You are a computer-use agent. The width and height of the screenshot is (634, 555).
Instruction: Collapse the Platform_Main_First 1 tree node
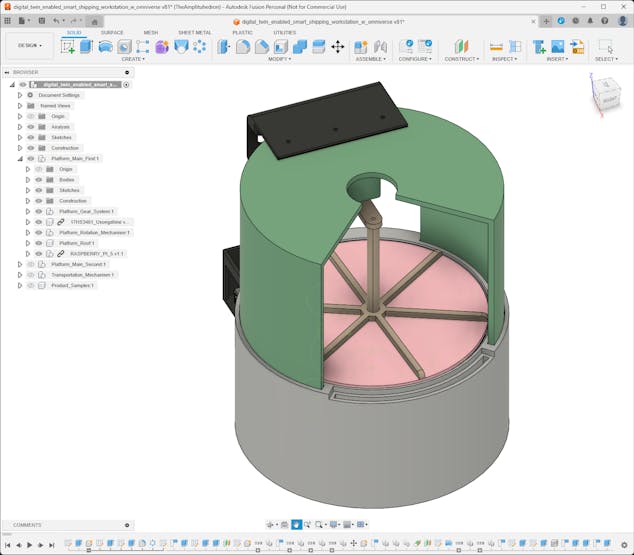pyautogui.click(x=19, y=158)
